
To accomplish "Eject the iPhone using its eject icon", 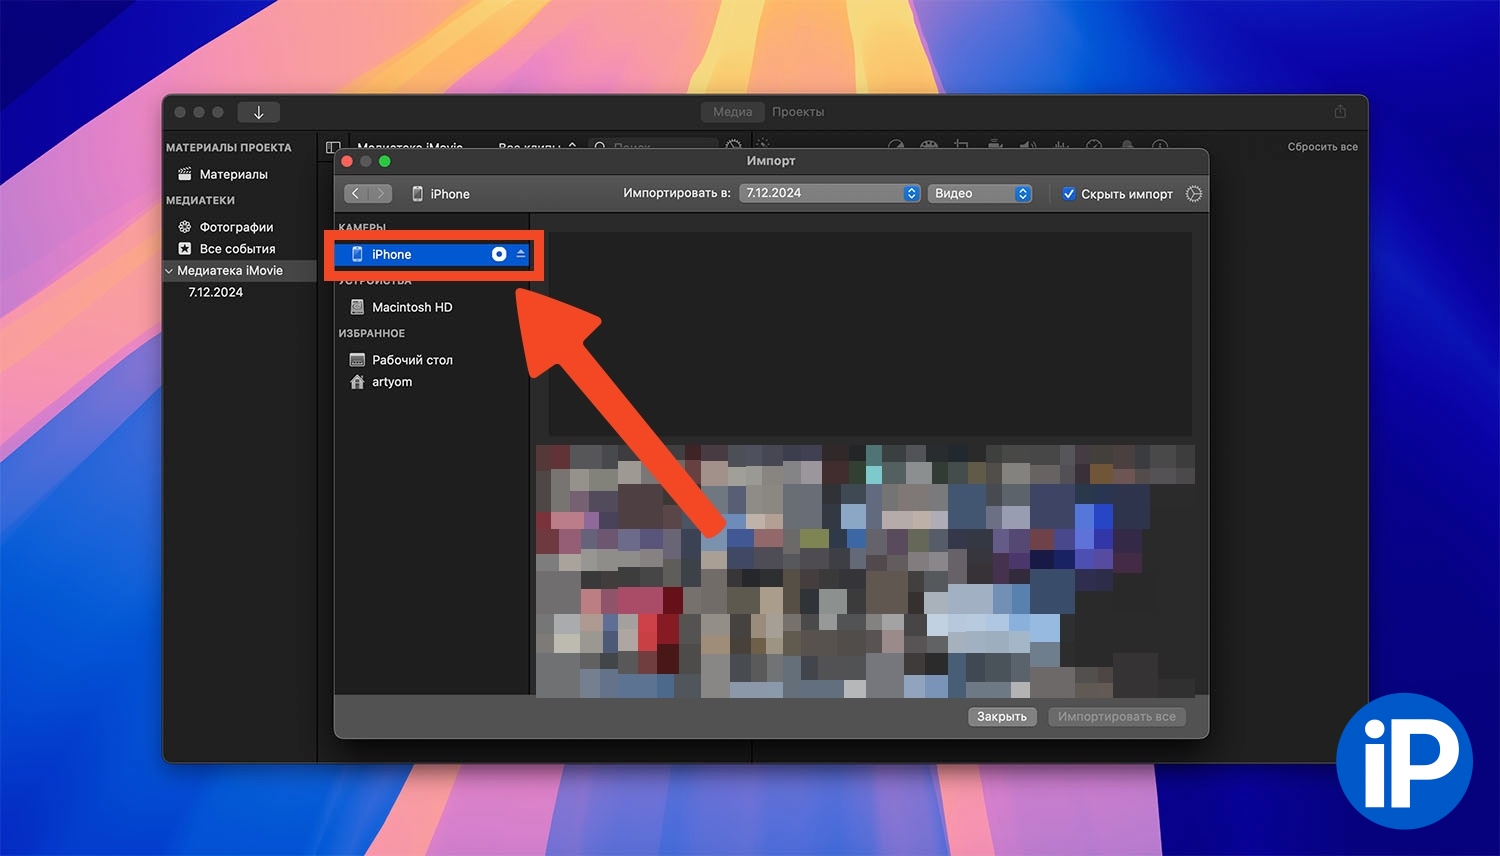I will click(521, 255).
